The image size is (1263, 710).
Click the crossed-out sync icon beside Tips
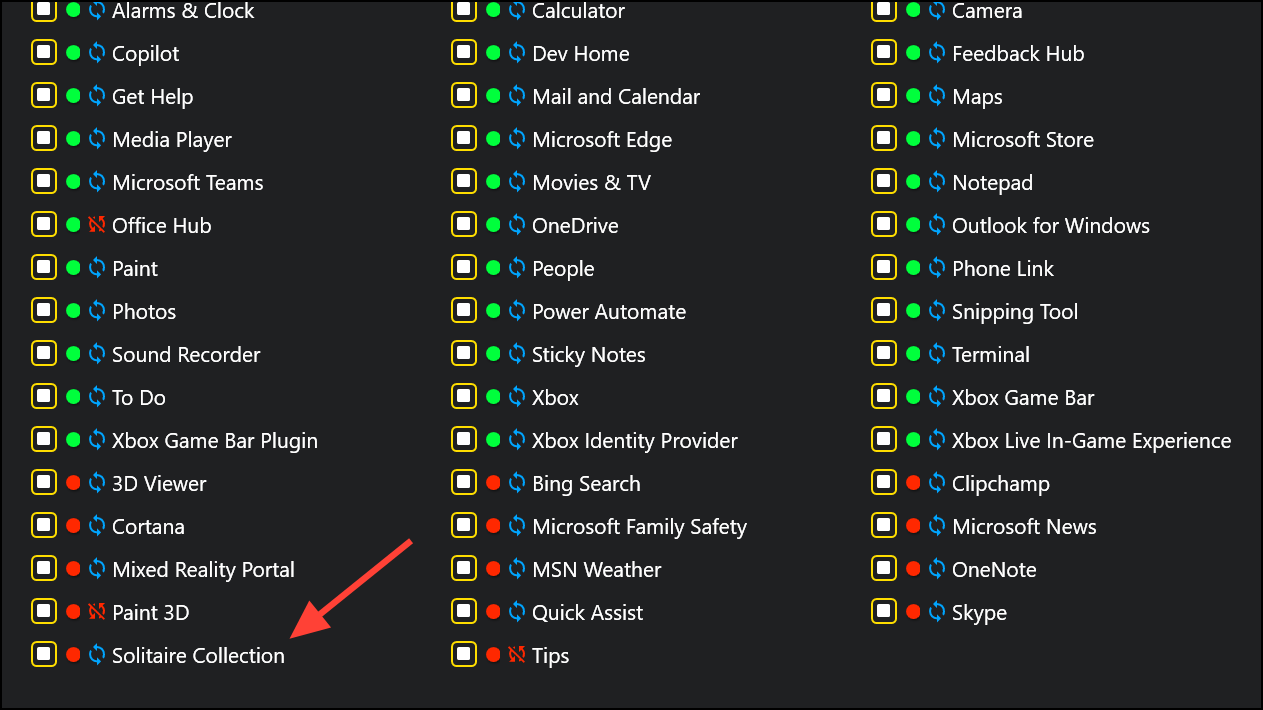517,656
